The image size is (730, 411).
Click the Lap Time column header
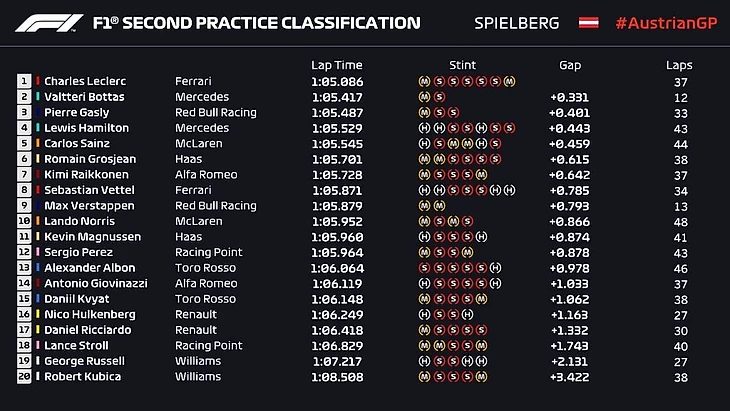click(335, 65)
